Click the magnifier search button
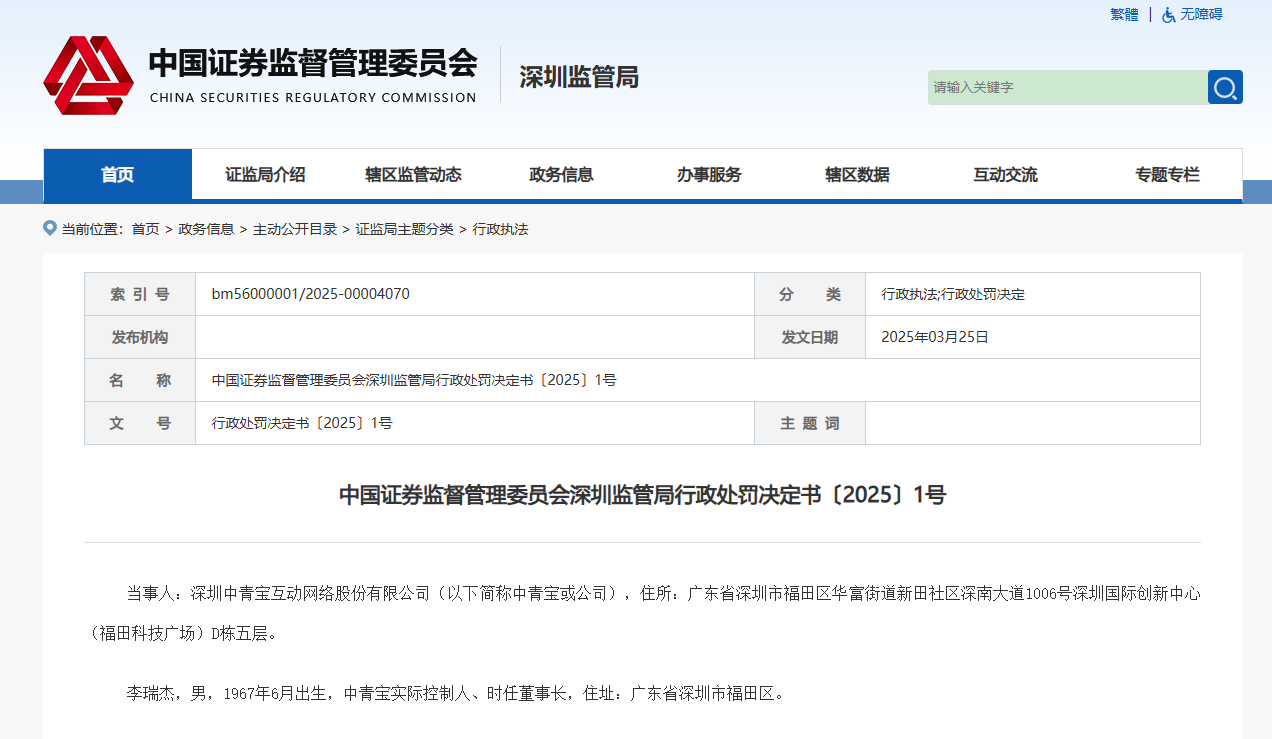Screen dimensions: 1272x739 tap(1225, 88)
